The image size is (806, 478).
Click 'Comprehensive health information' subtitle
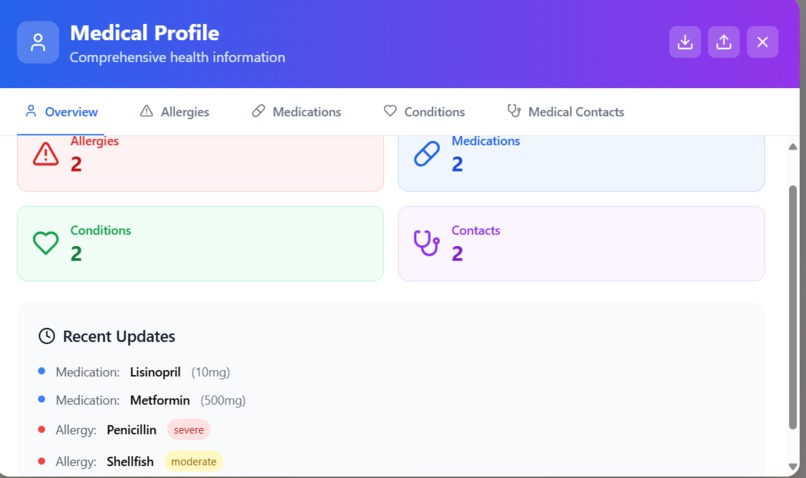point(177,57)
